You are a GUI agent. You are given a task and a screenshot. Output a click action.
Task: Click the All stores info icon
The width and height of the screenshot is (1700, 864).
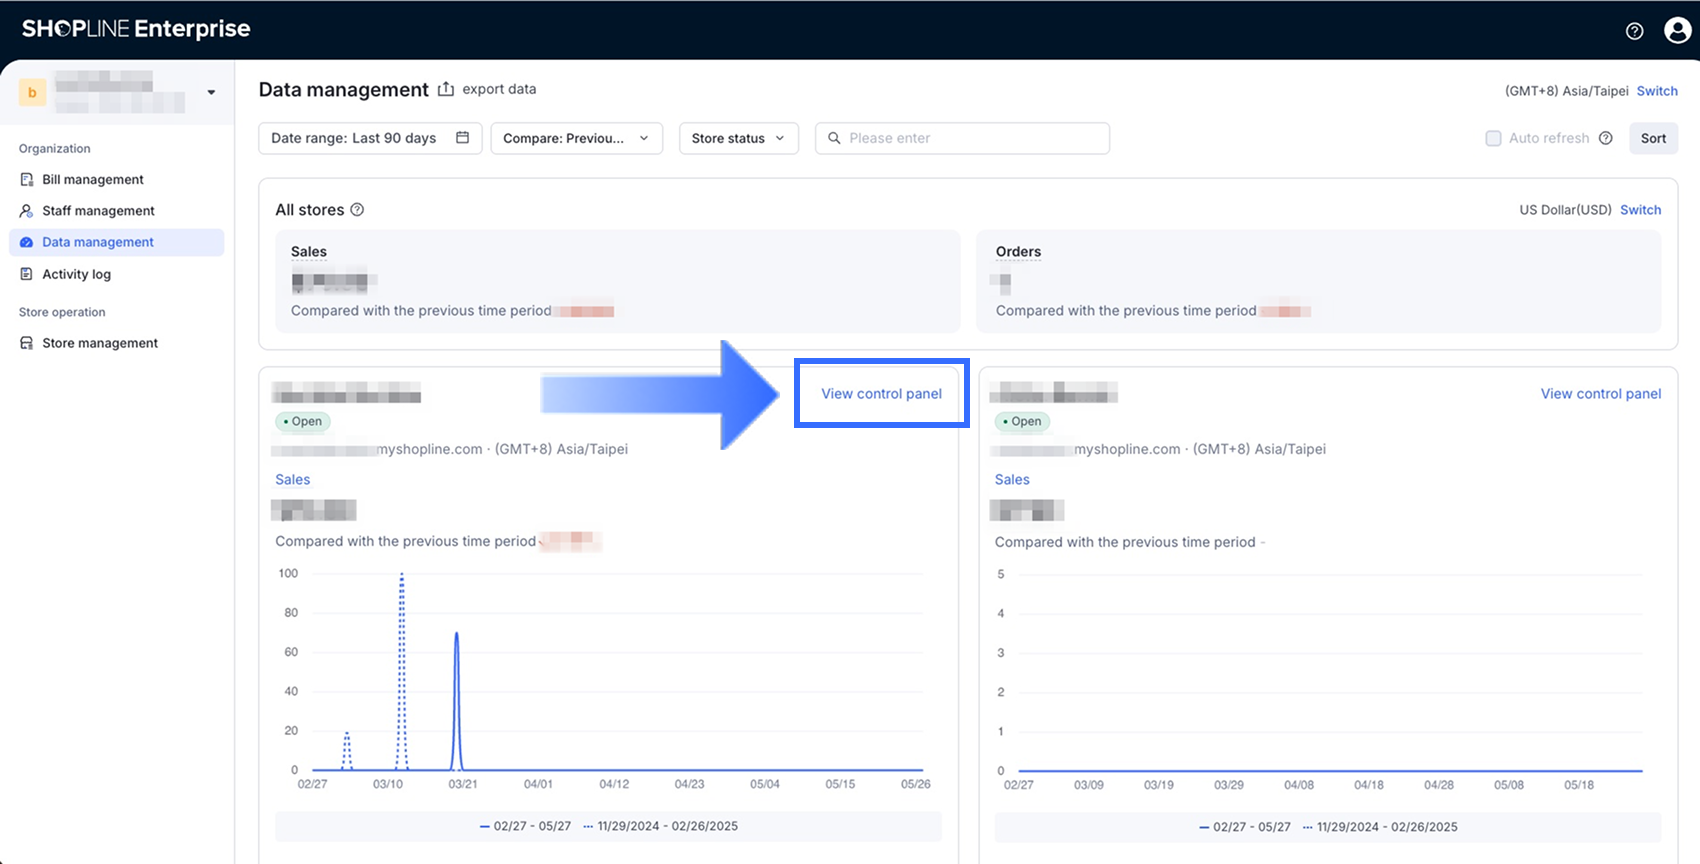357,210
